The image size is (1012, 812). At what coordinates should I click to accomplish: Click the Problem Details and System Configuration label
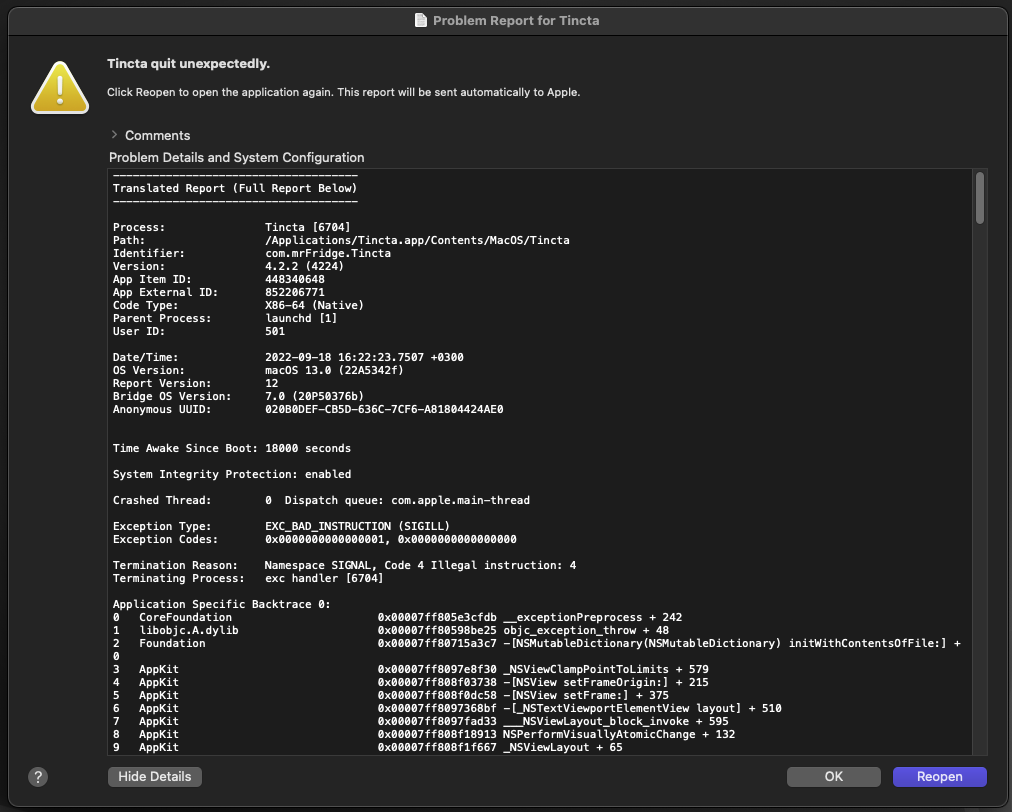pos(236,158)
